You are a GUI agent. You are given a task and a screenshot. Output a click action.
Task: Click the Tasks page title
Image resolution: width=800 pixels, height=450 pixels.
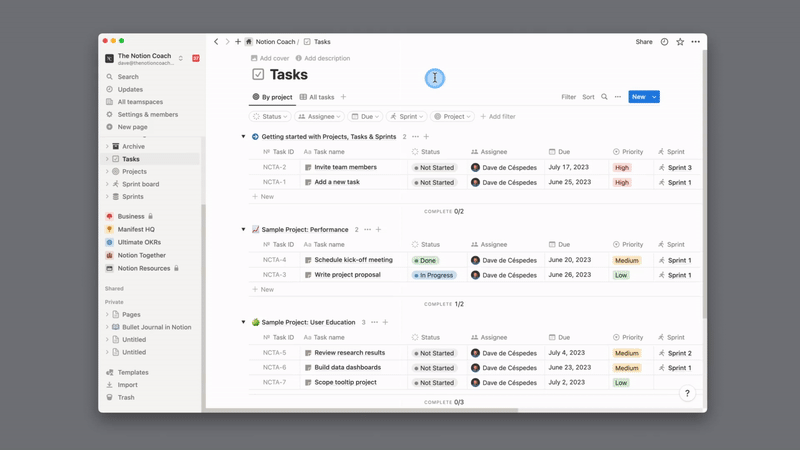(x=289, y=74)
